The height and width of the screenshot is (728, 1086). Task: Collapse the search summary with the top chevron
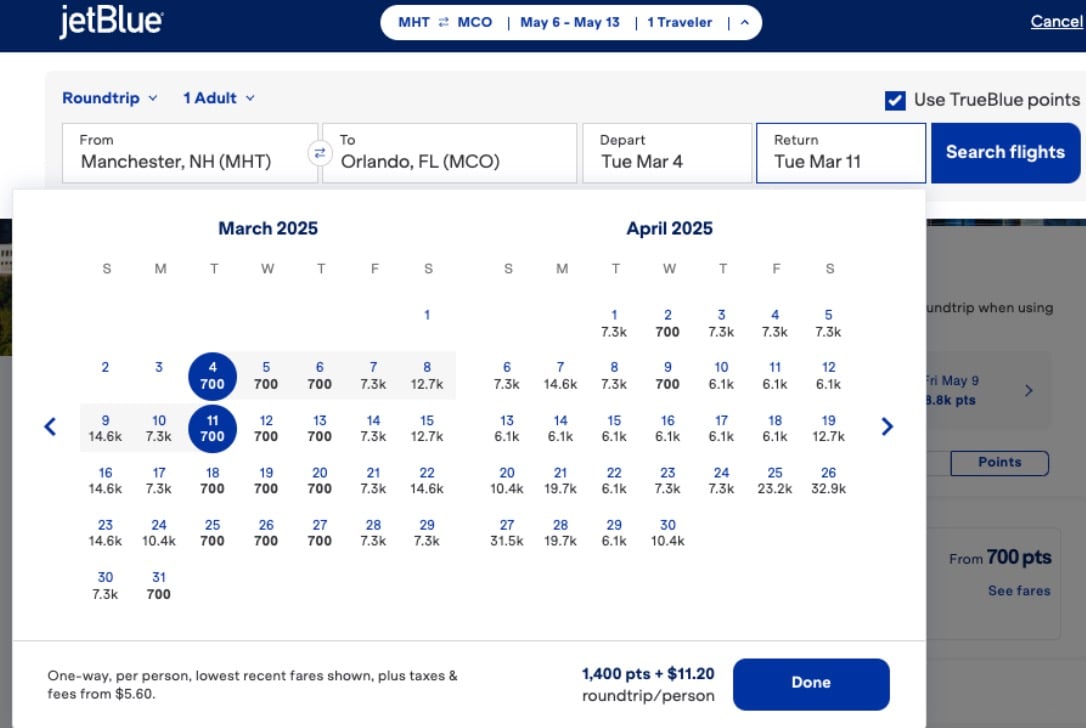[744, 21]
